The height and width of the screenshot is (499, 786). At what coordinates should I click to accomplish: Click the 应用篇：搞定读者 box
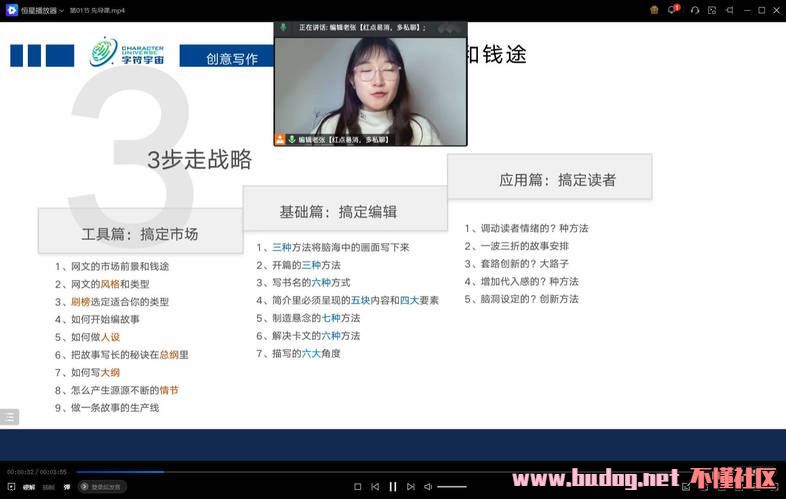(x=549, y=177)
